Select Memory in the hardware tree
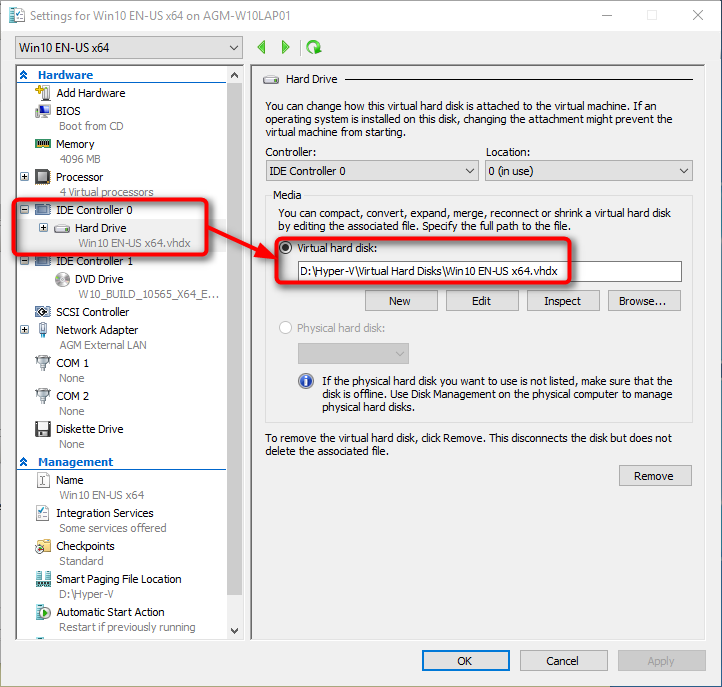The image size is (722, 687). pos(75,144)
